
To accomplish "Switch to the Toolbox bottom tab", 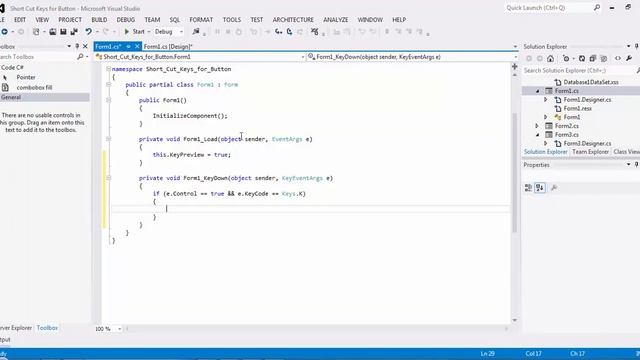I will coord(47,328).
